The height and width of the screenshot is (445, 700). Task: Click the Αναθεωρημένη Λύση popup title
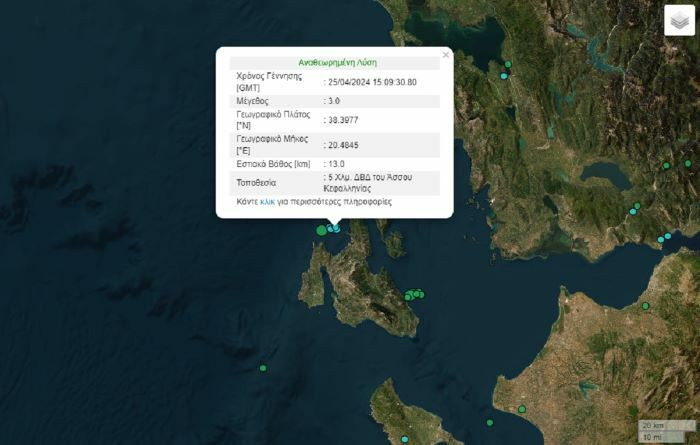[334, 62]
